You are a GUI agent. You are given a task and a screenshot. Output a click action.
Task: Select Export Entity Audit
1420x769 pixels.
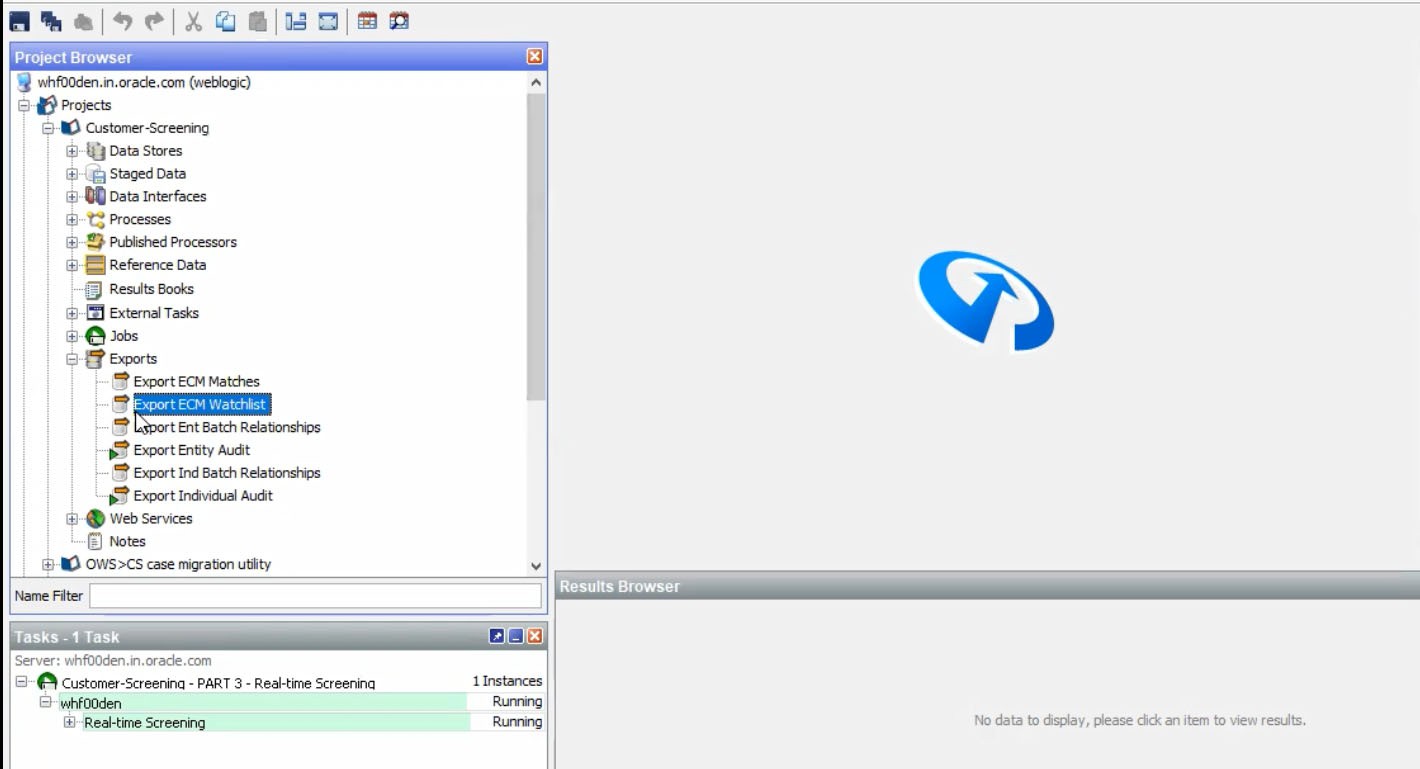point(192,450)
